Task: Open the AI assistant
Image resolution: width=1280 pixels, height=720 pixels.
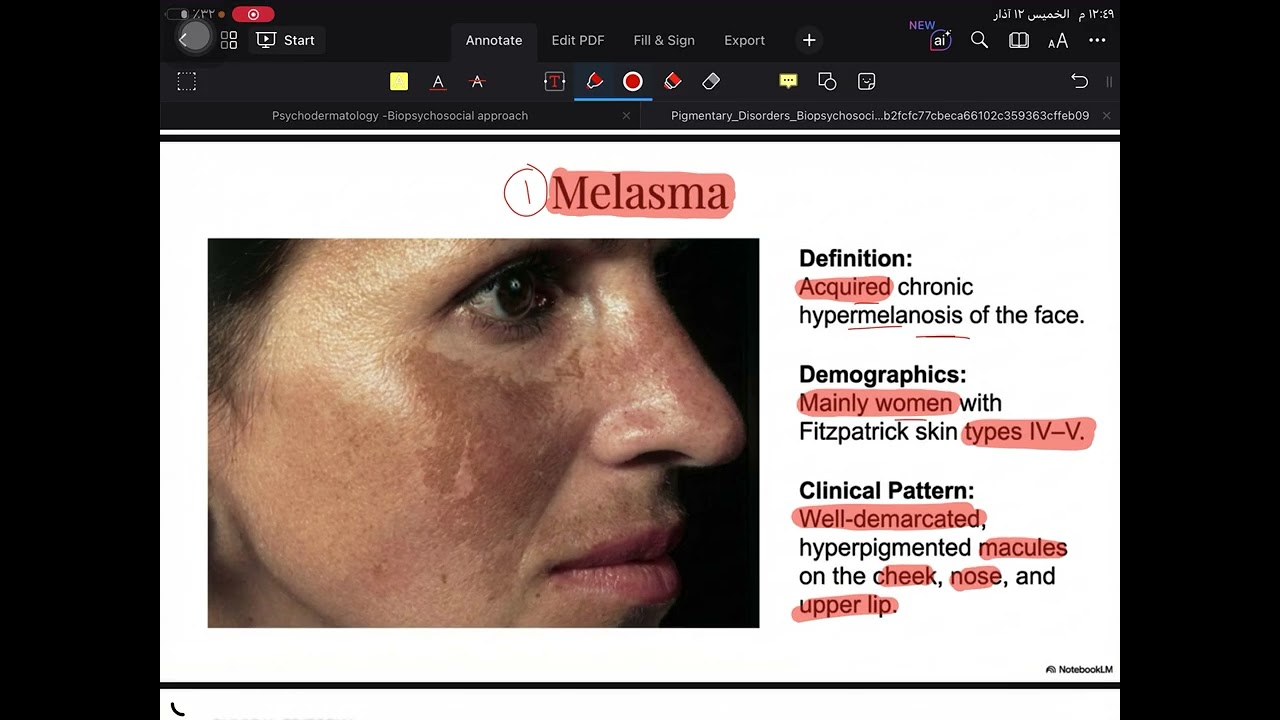Action: (940, 40)
